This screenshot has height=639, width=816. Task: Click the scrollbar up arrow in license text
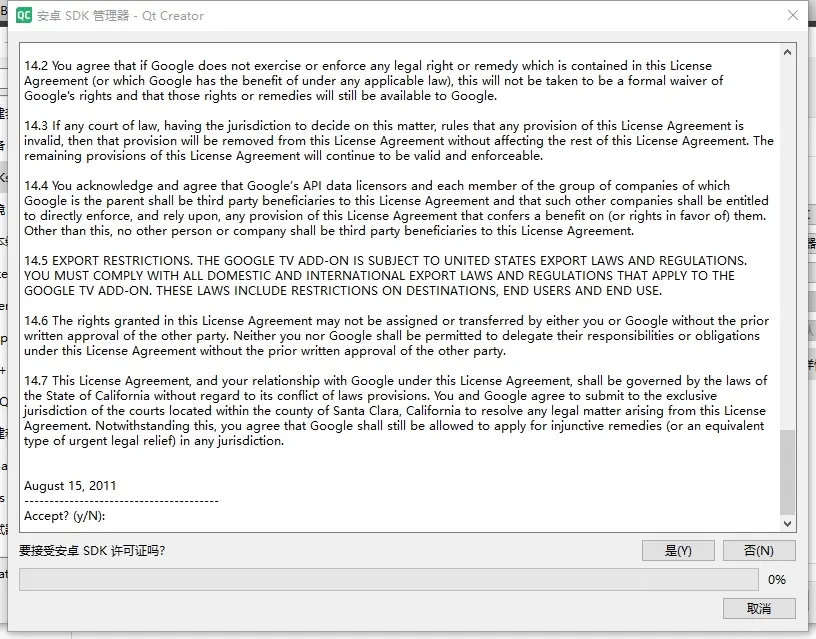(x=788, y=52)
